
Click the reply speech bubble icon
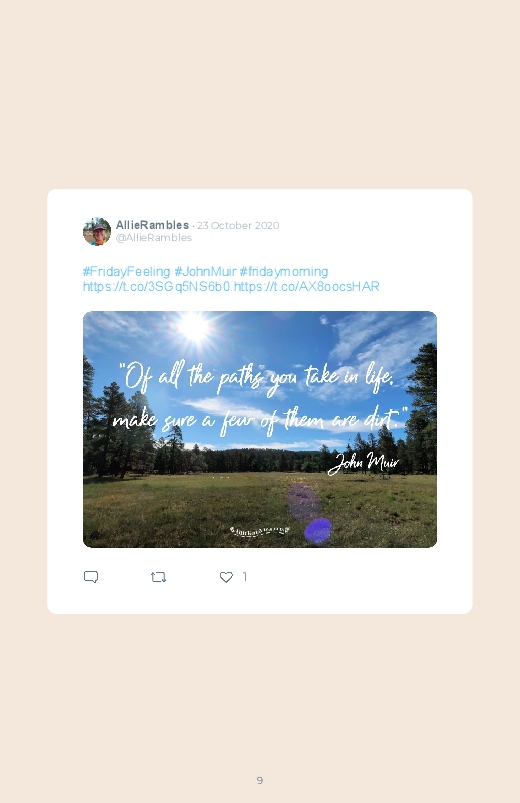[x=91, y=577]
